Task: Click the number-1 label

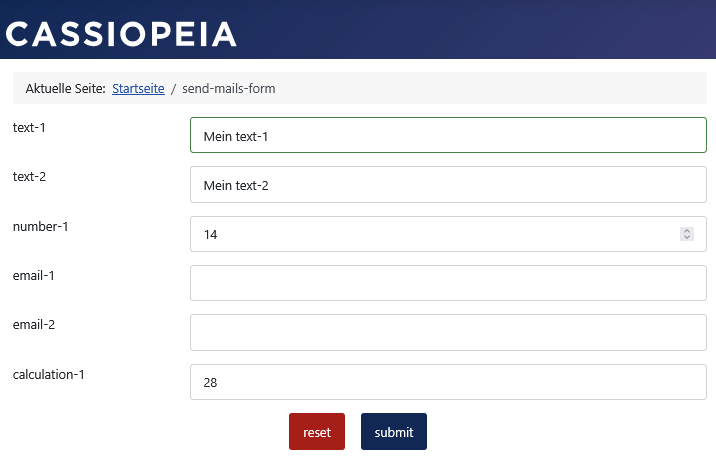Action: (x=41, y=226)
